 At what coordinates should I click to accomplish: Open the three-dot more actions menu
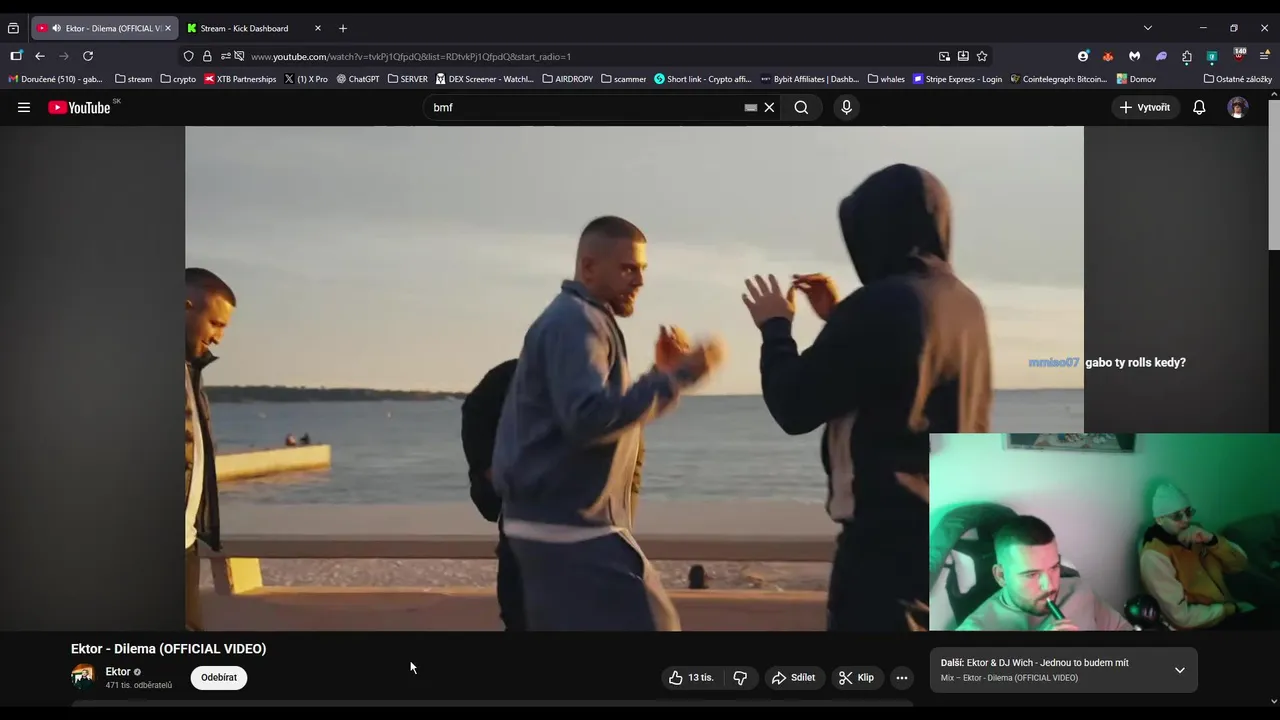(x=901, y=678)
